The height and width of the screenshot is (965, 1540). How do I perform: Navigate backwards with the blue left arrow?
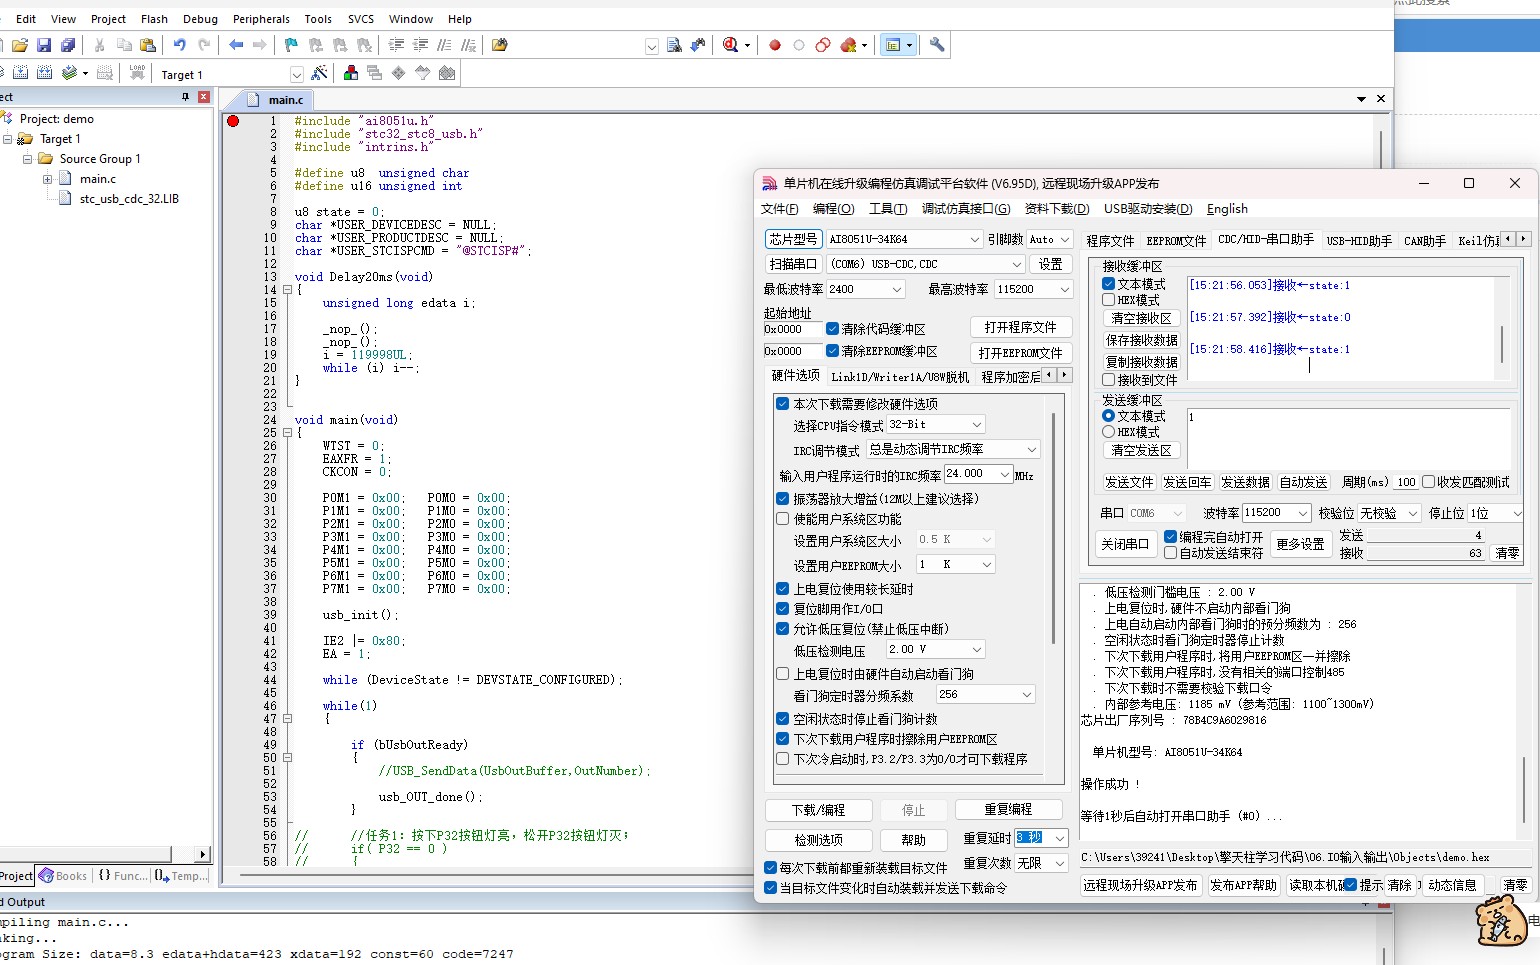tap(236, 45)
